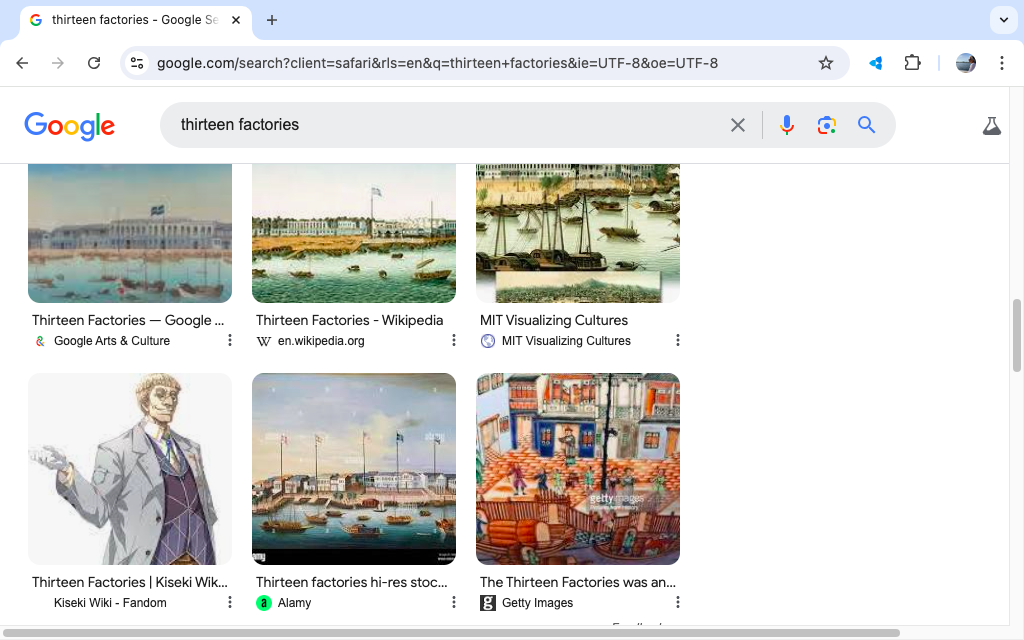
Task: Expand the tab search dropdown arrow
Action: [x=1003, y=20]
